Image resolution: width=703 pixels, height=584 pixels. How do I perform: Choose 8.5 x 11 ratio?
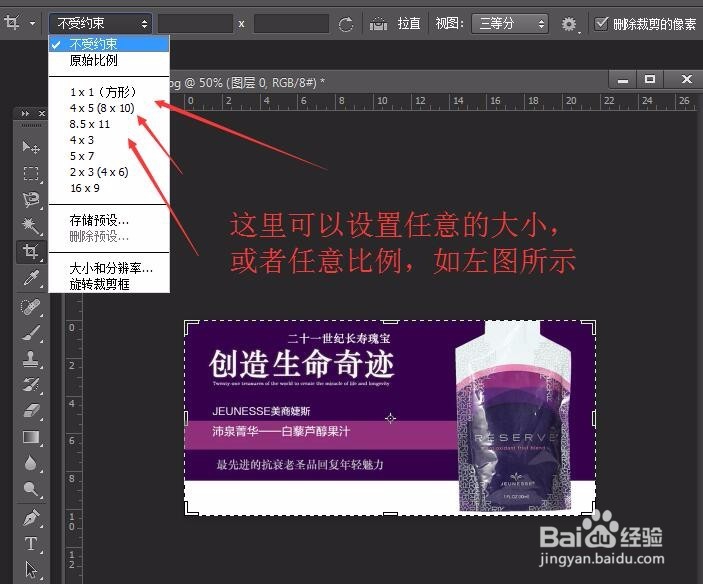[x=109, y=124]
